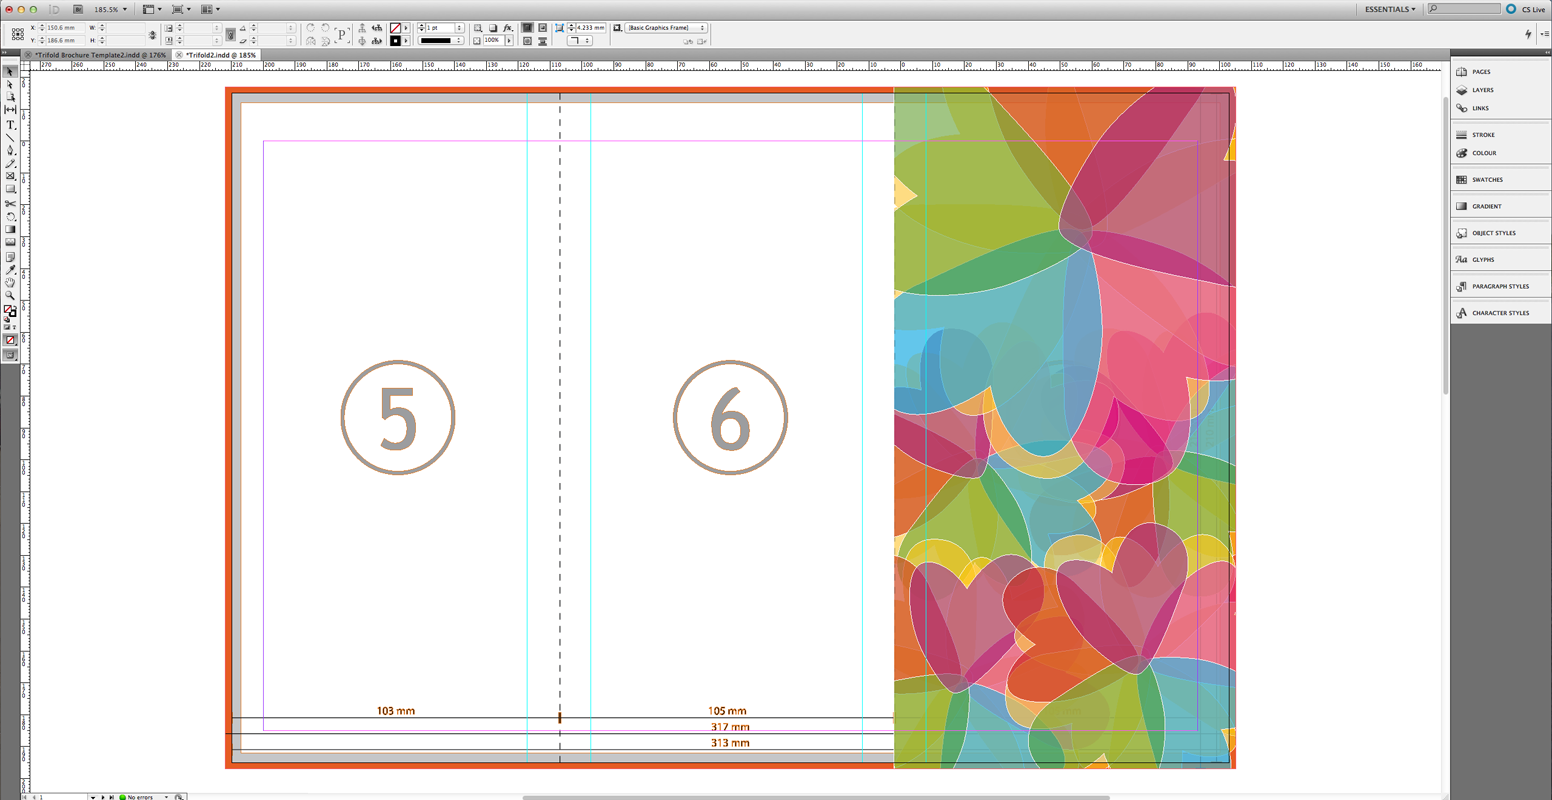Image resolution: width=1552 pixels, height=800 pixels.
Task: Select the Pencil tool
Action: 10,163
